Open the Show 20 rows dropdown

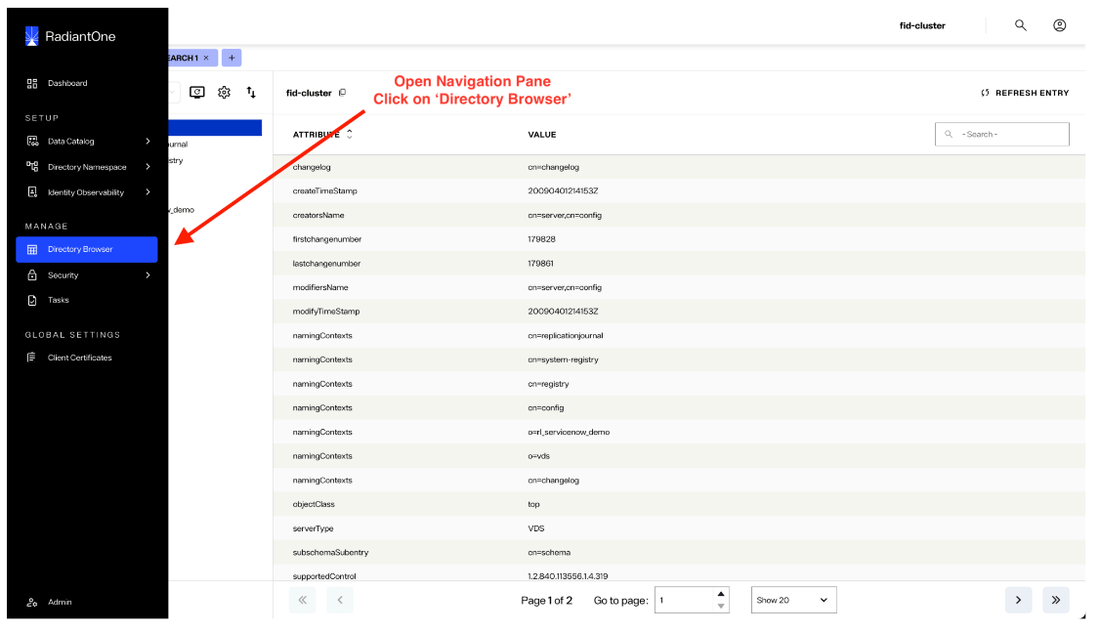pyautogui.click(x=793, y=600)
